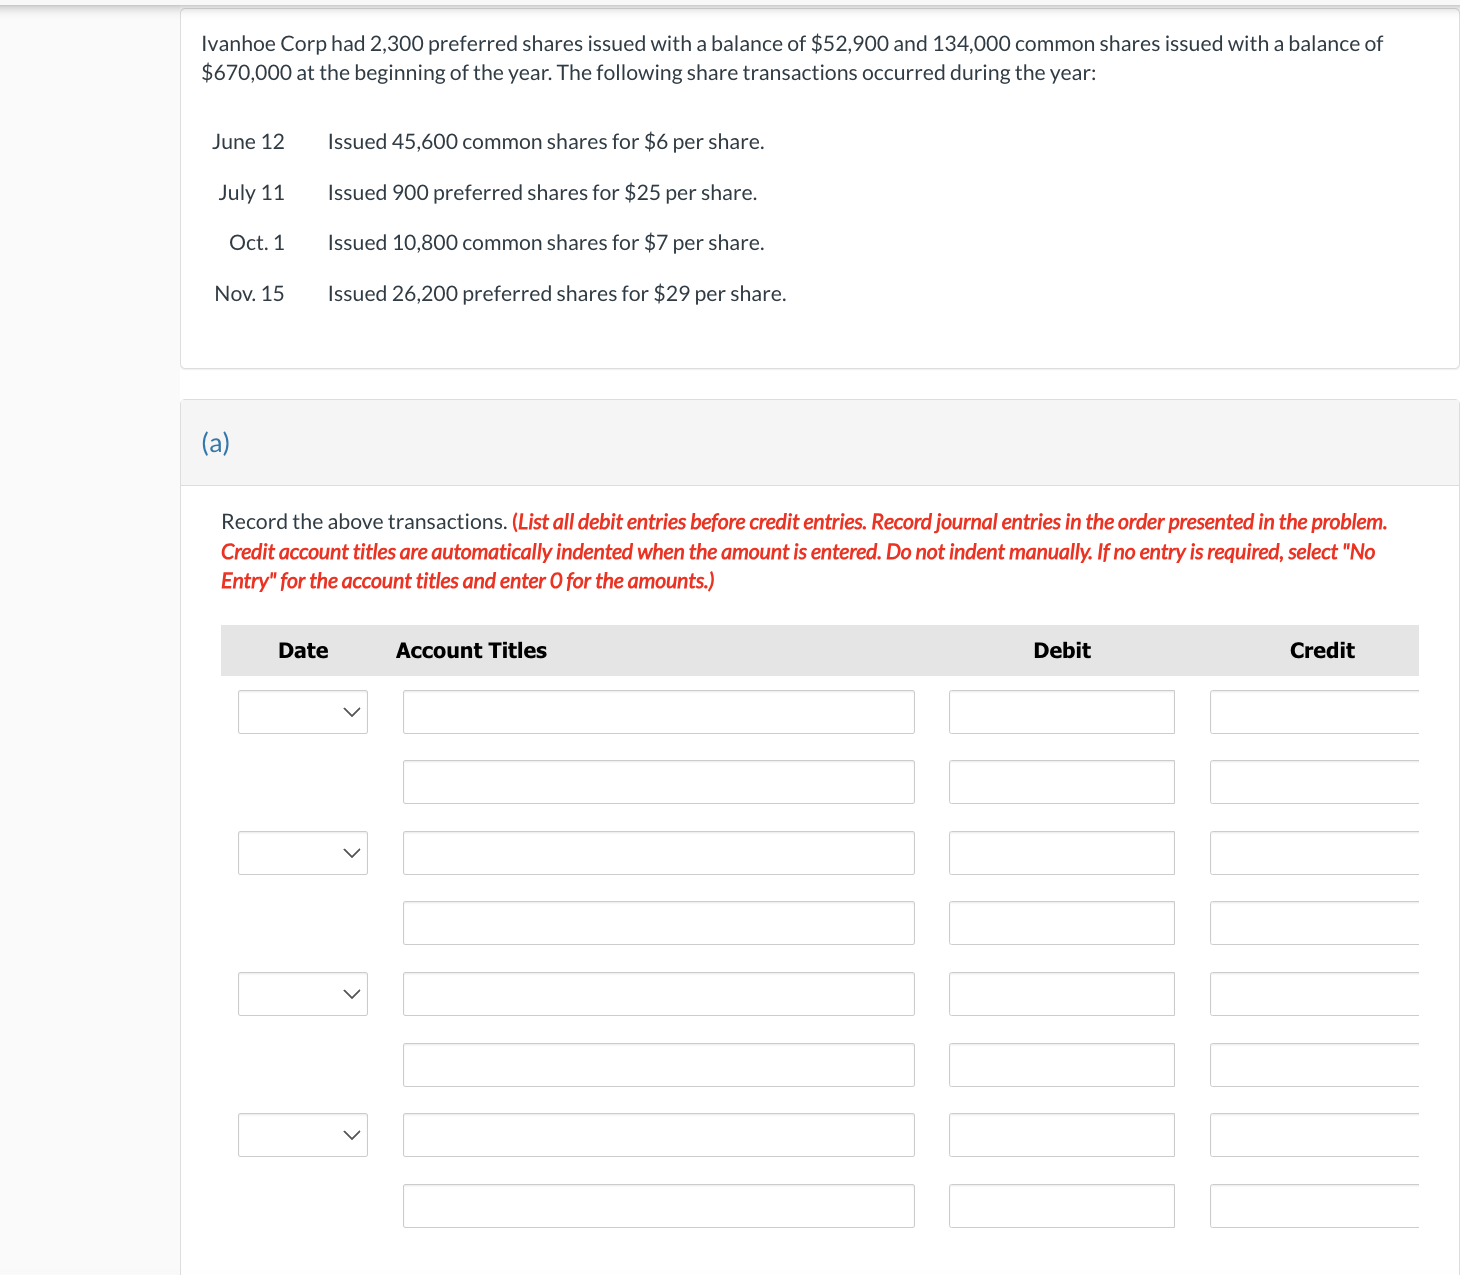This screenshot has height=1275, width=1460.
Task: Click the fifth row Credit input field
Action: [1315, 994]
